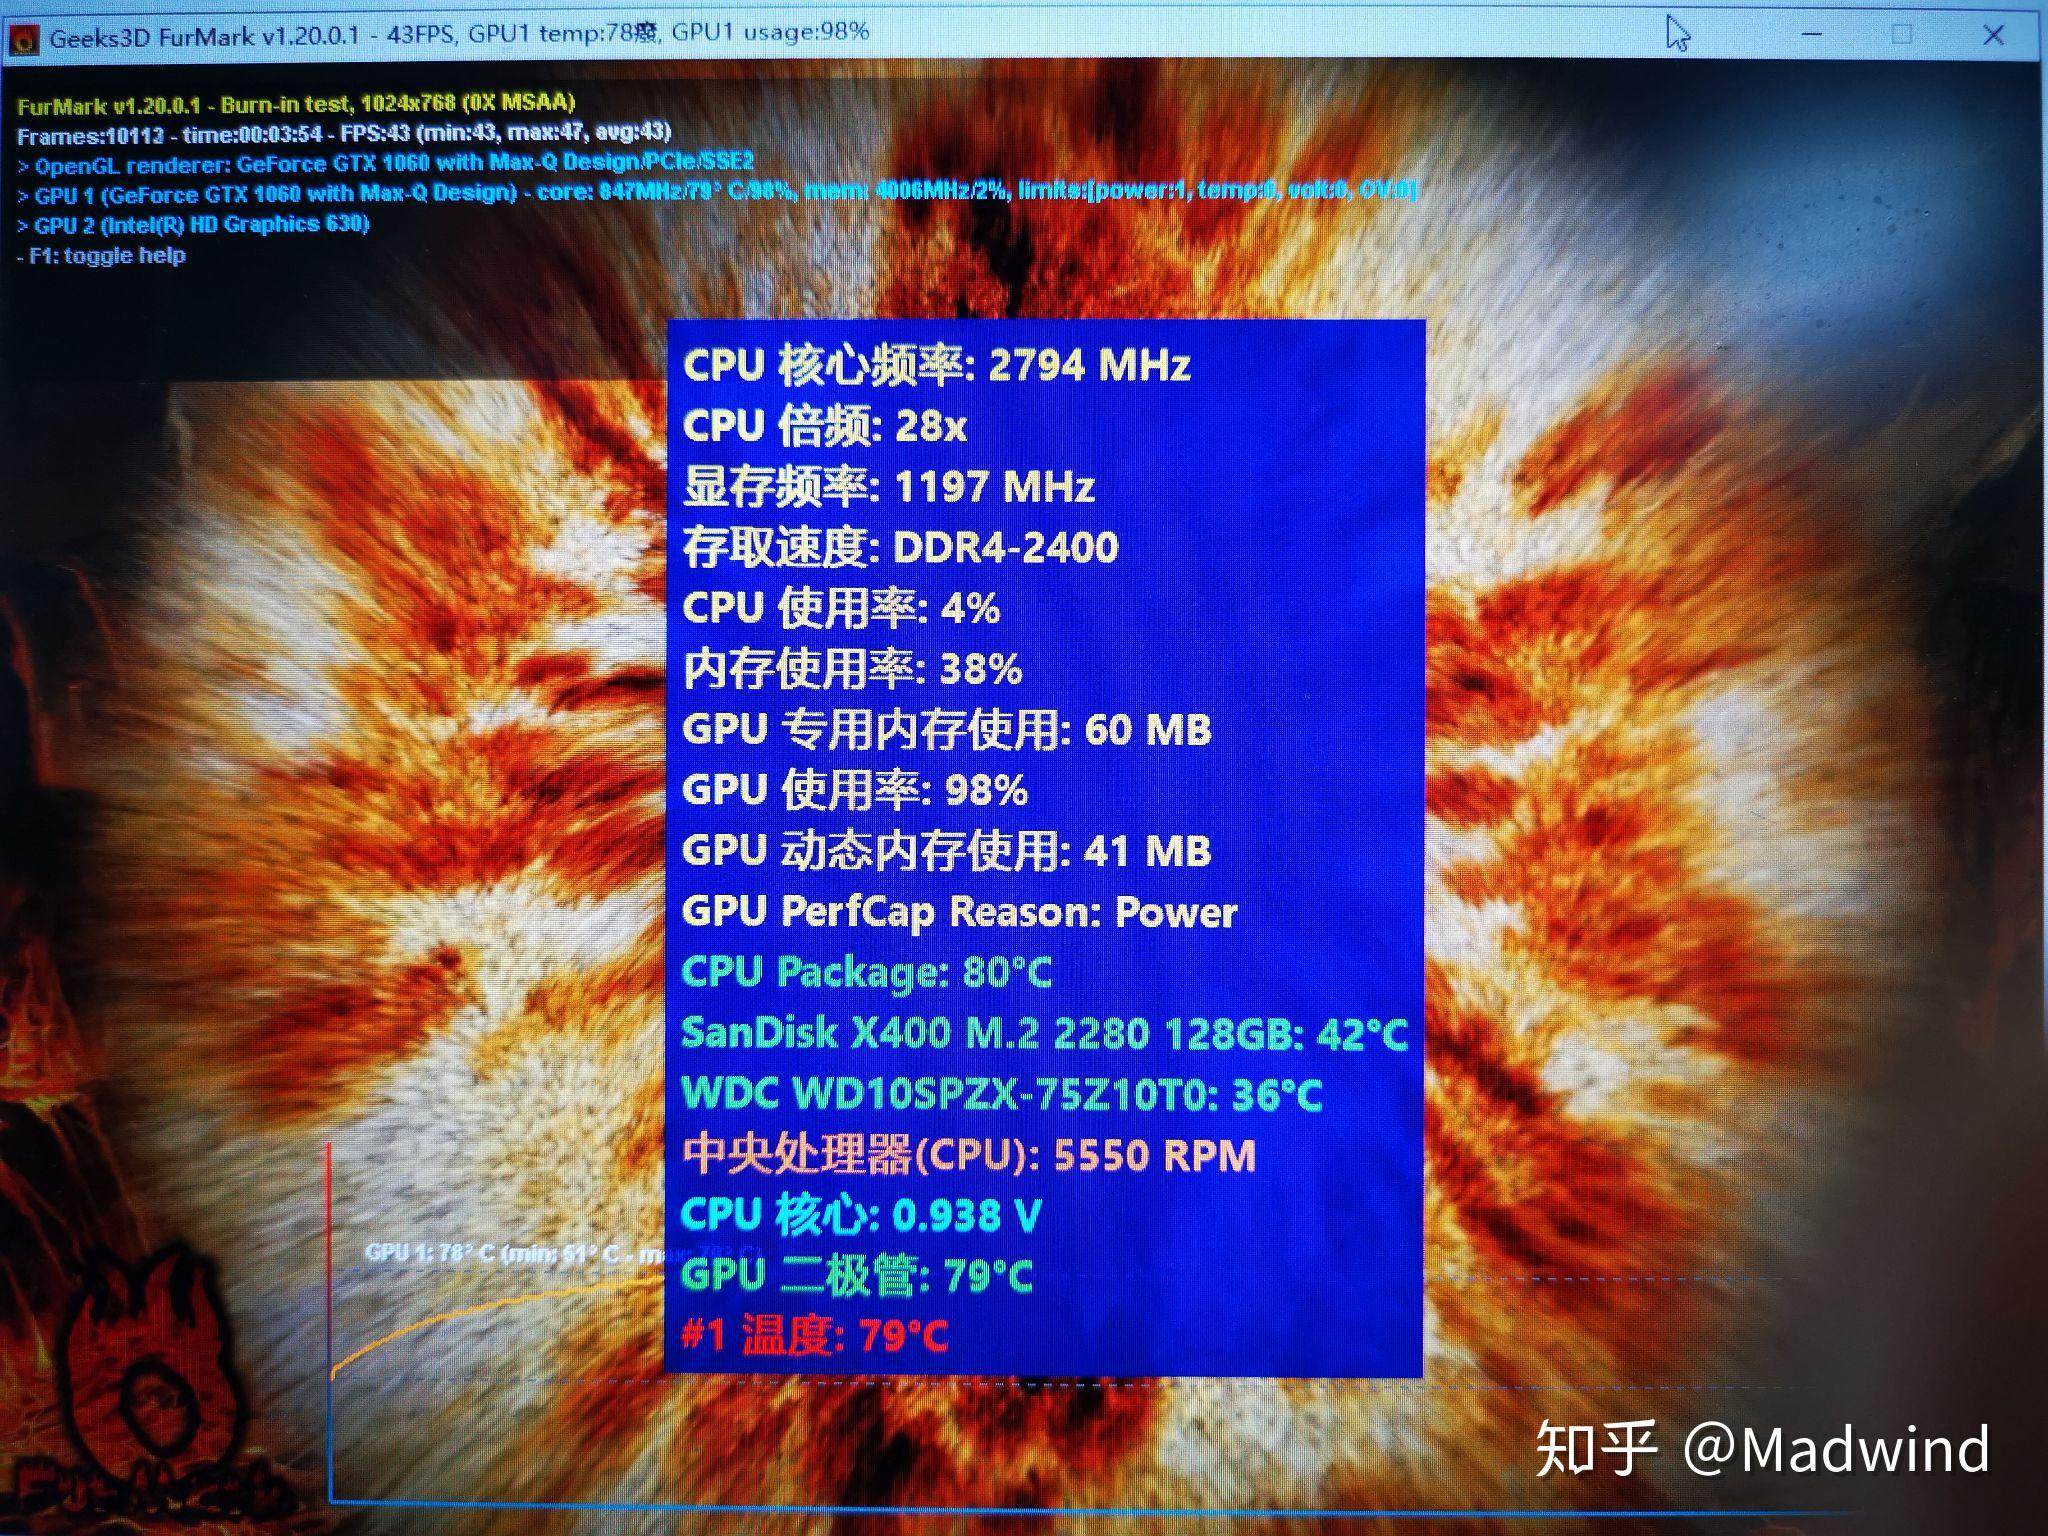Click the FurMark application icon in title bar
This screenshot has width=2048, height=1536.
[x=21, y=29]
